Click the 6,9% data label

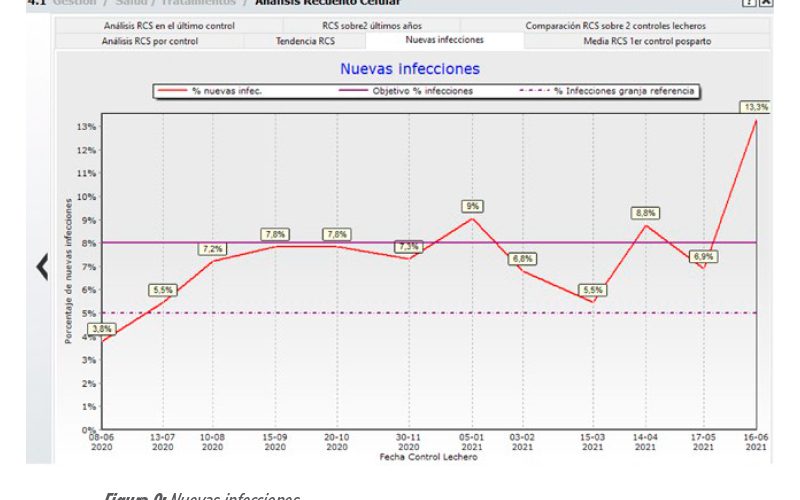pyautogui.click(x=704, y=257)
